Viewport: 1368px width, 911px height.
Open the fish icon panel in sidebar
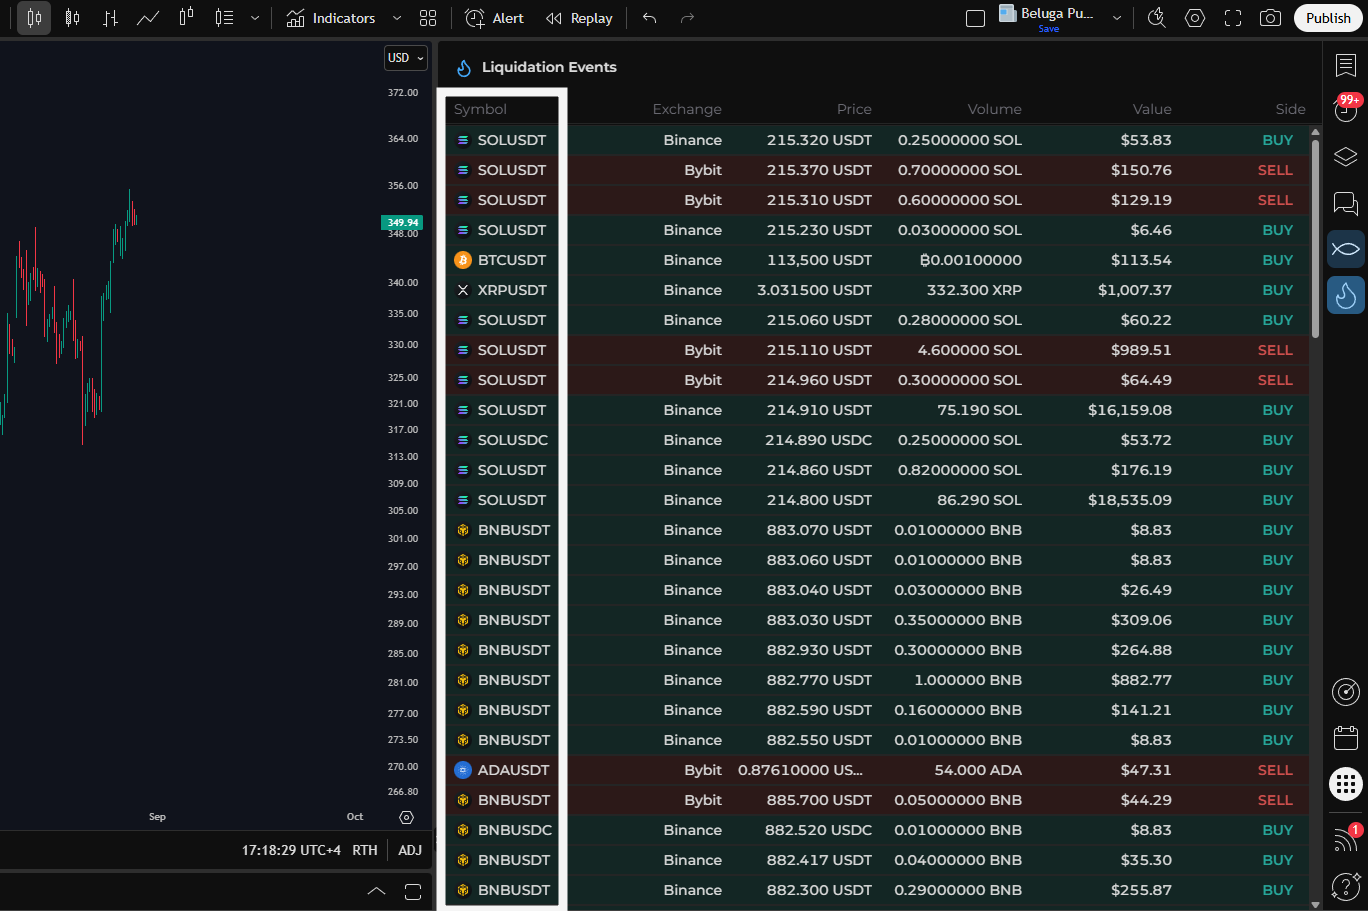pyautogui.click(x=1346, y=248)
